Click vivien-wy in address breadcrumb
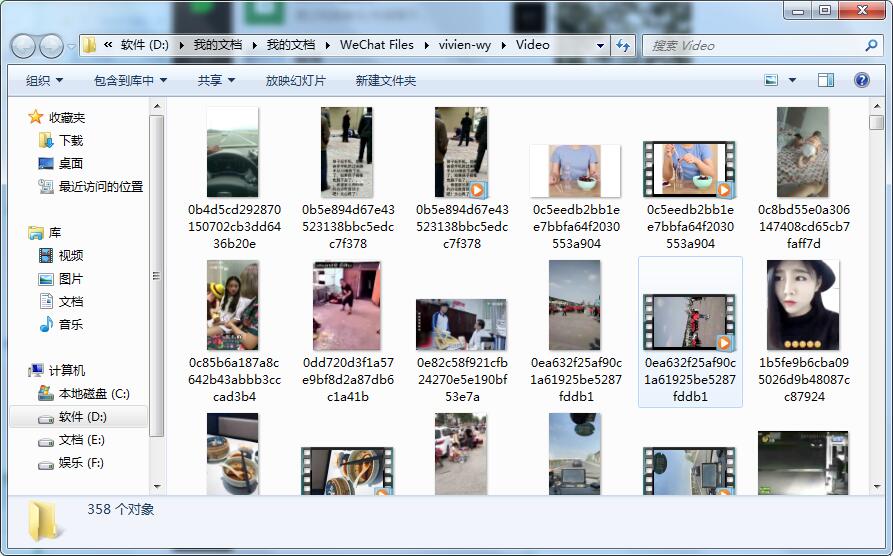 point(464,45)
